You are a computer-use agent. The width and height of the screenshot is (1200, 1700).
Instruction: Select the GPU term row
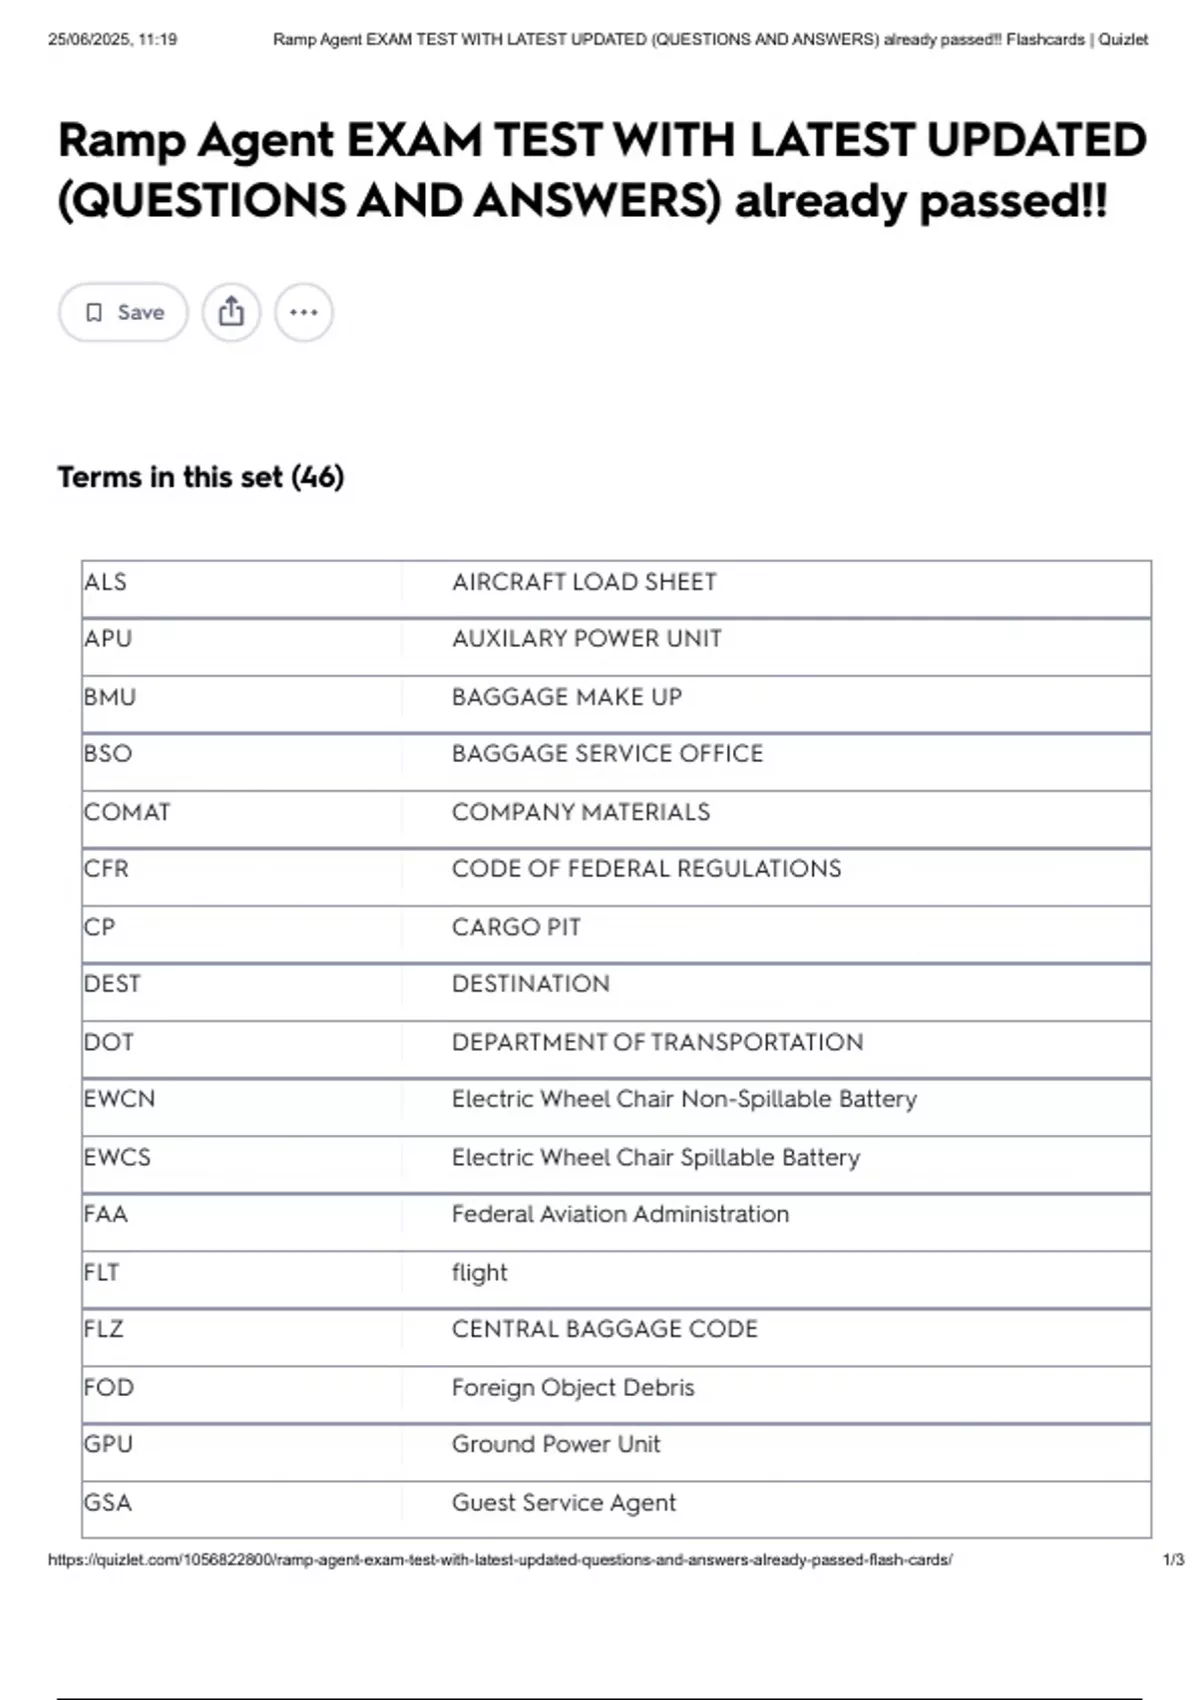click(108, 1444)
